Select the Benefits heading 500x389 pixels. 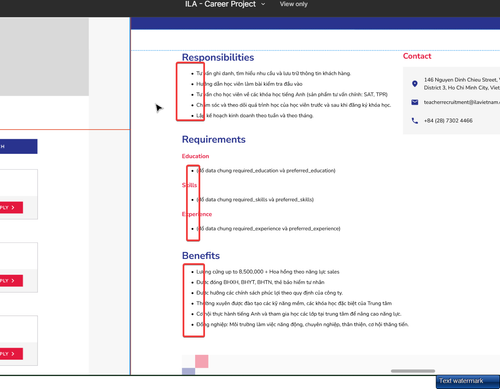click(201, 256)
